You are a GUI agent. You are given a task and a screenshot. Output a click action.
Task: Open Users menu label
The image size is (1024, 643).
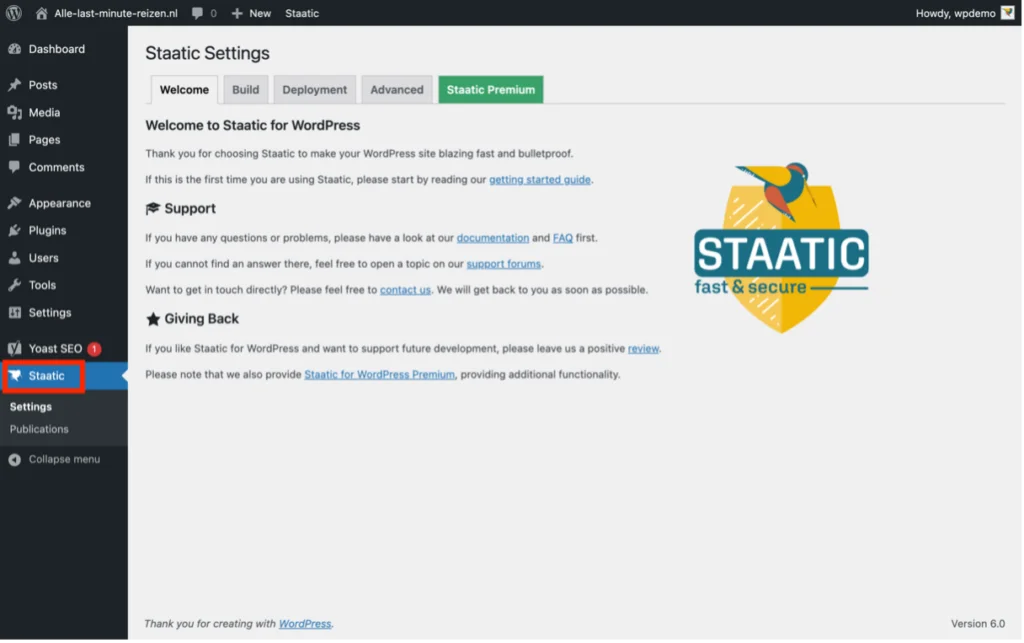click(44, 258)
